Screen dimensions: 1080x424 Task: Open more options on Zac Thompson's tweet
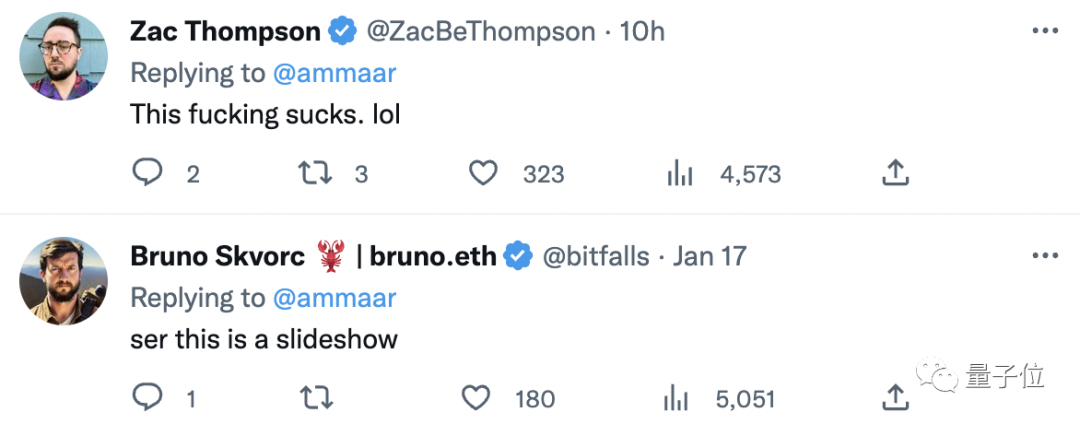coord(1044,32)
